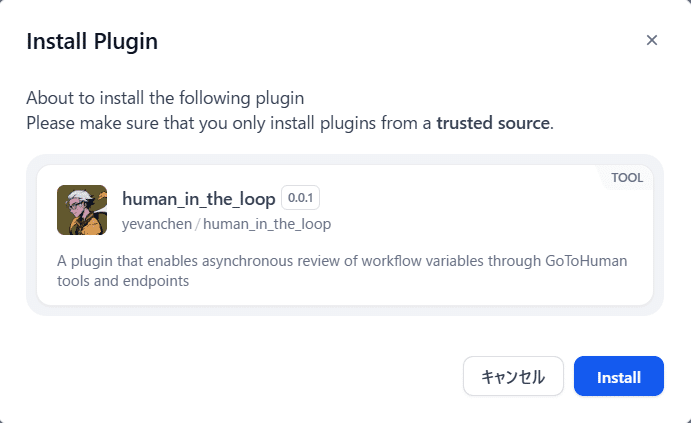
Task: Click the 0.0.1 version badge
Action: [x=300, y=197]
